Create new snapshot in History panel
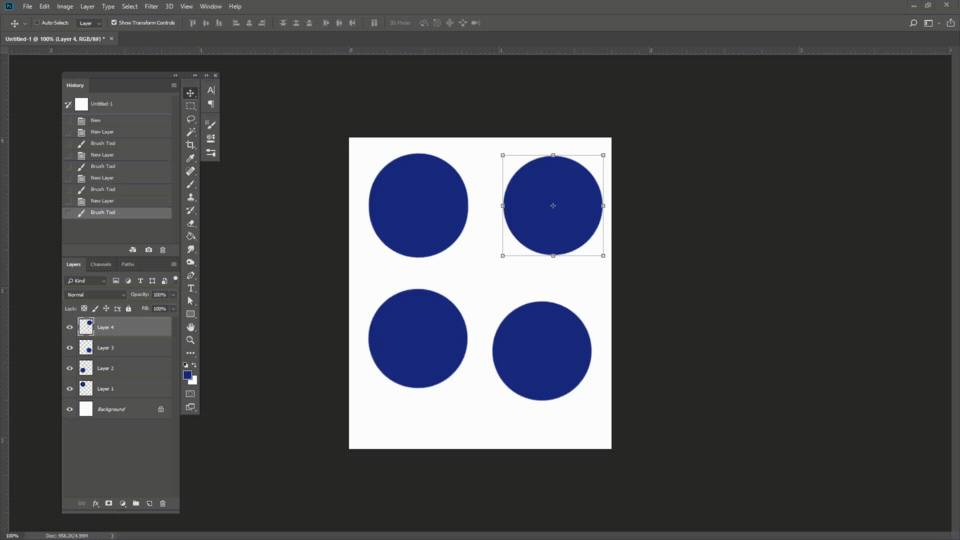This screenshot has width=960, height=540. coord(148,250)
